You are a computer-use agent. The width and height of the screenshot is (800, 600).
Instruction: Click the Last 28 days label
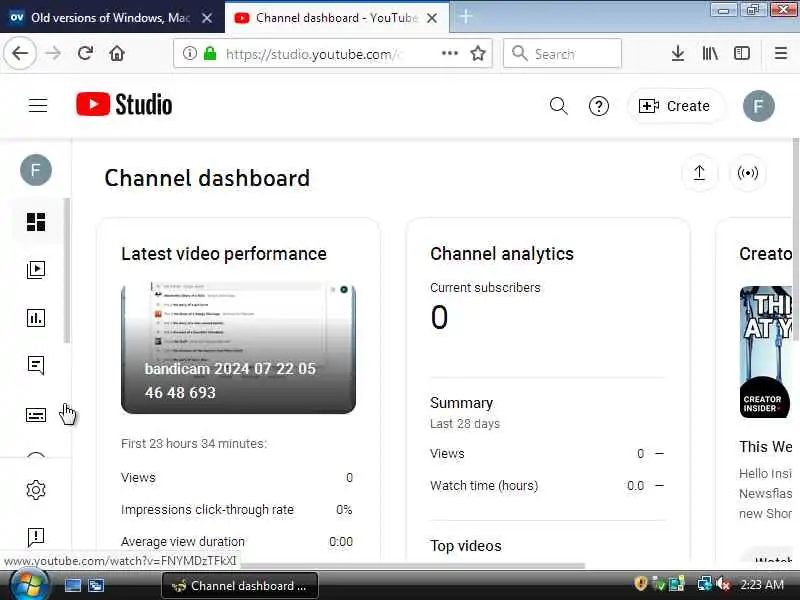coord(465,423)
